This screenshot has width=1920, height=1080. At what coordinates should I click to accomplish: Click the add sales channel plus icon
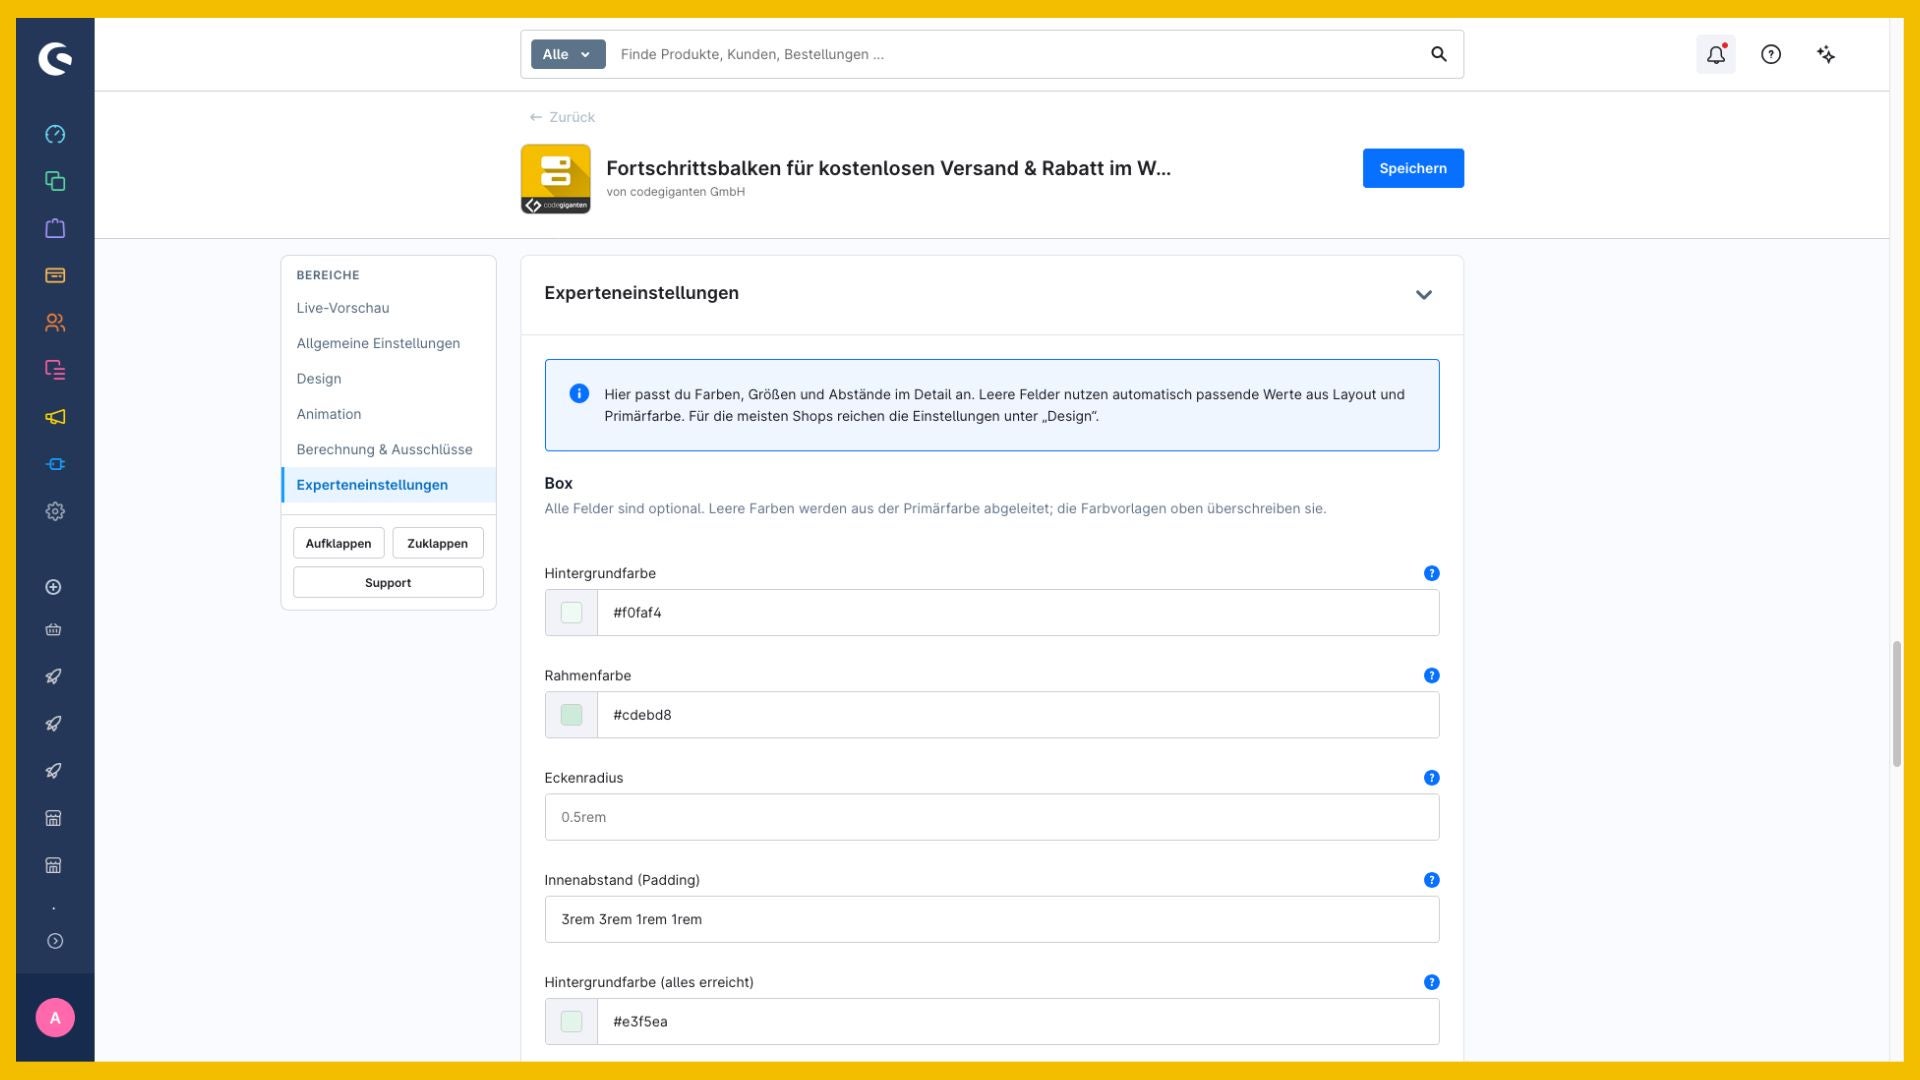pos(54,587)
